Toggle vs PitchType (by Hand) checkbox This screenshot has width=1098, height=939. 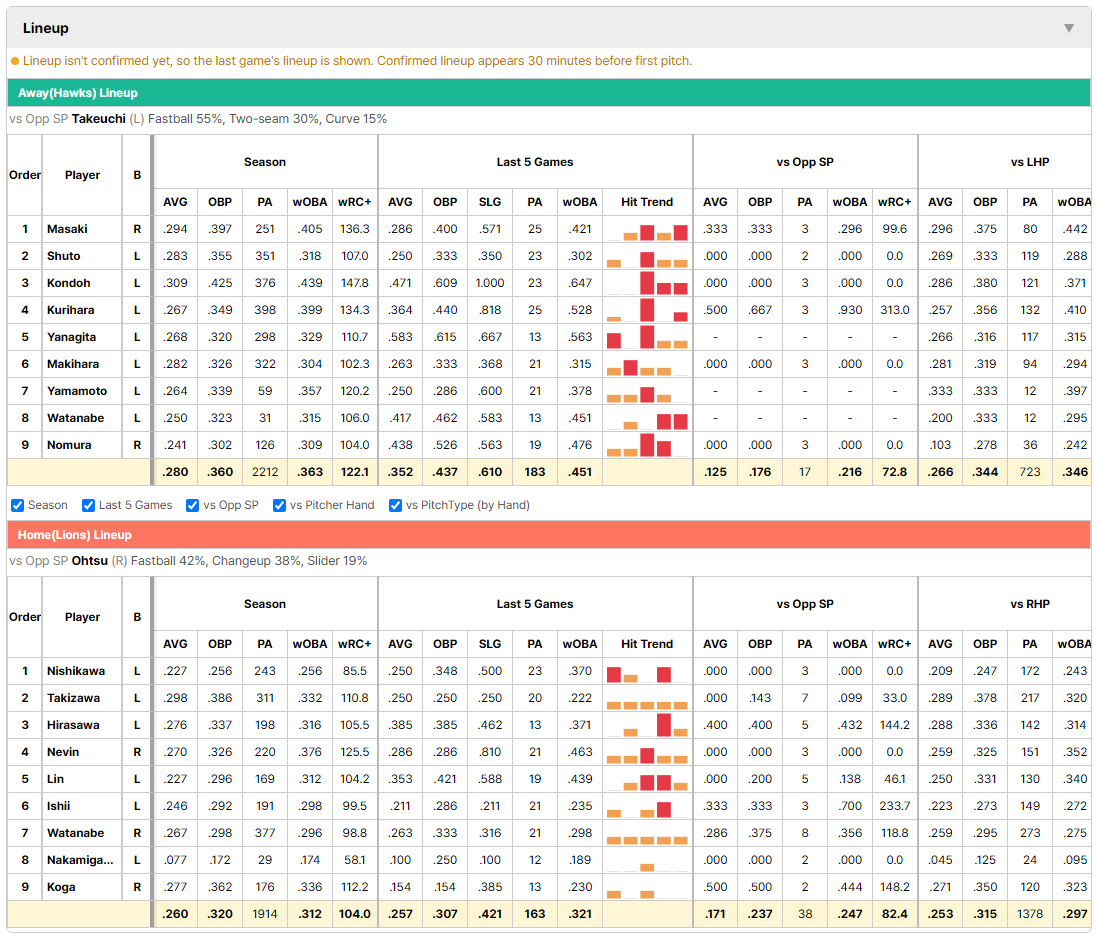click(x=396, y=506)
